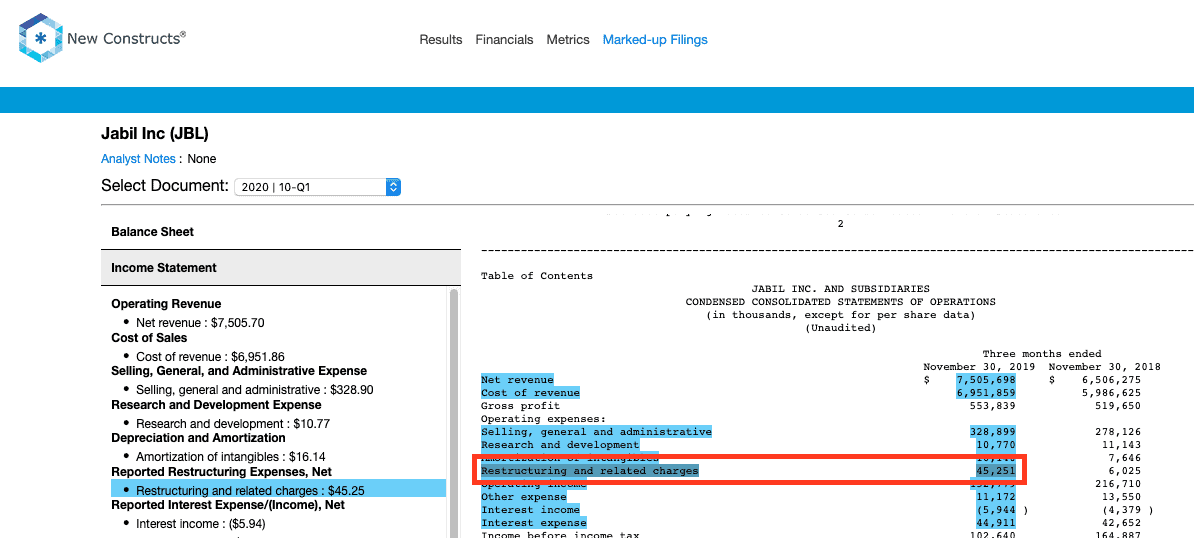The width and height of the screenshot is (1194, 538).
Task: Click highlighted Restructuring and related charges line
Action: click(589, 471)
